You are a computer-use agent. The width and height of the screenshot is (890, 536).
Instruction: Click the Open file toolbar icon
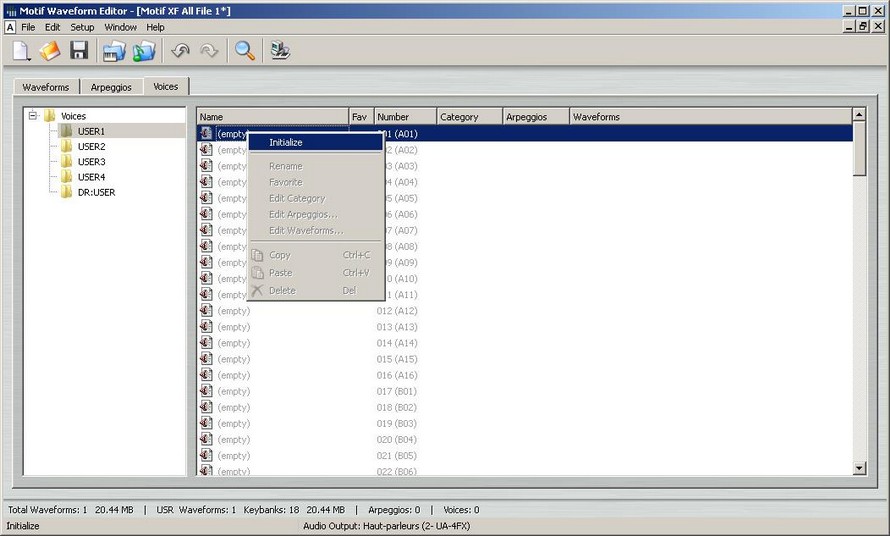(50, 51)
